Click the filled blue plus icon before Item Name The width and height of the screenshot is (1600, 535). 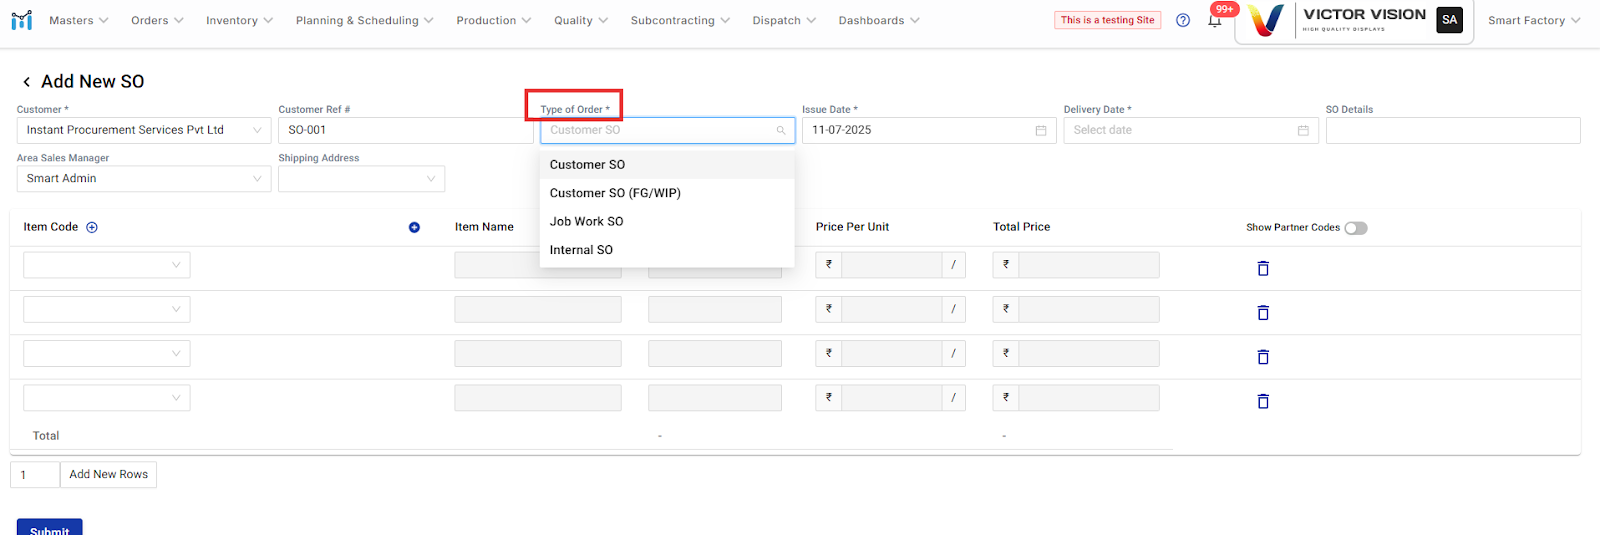(414, 227)
